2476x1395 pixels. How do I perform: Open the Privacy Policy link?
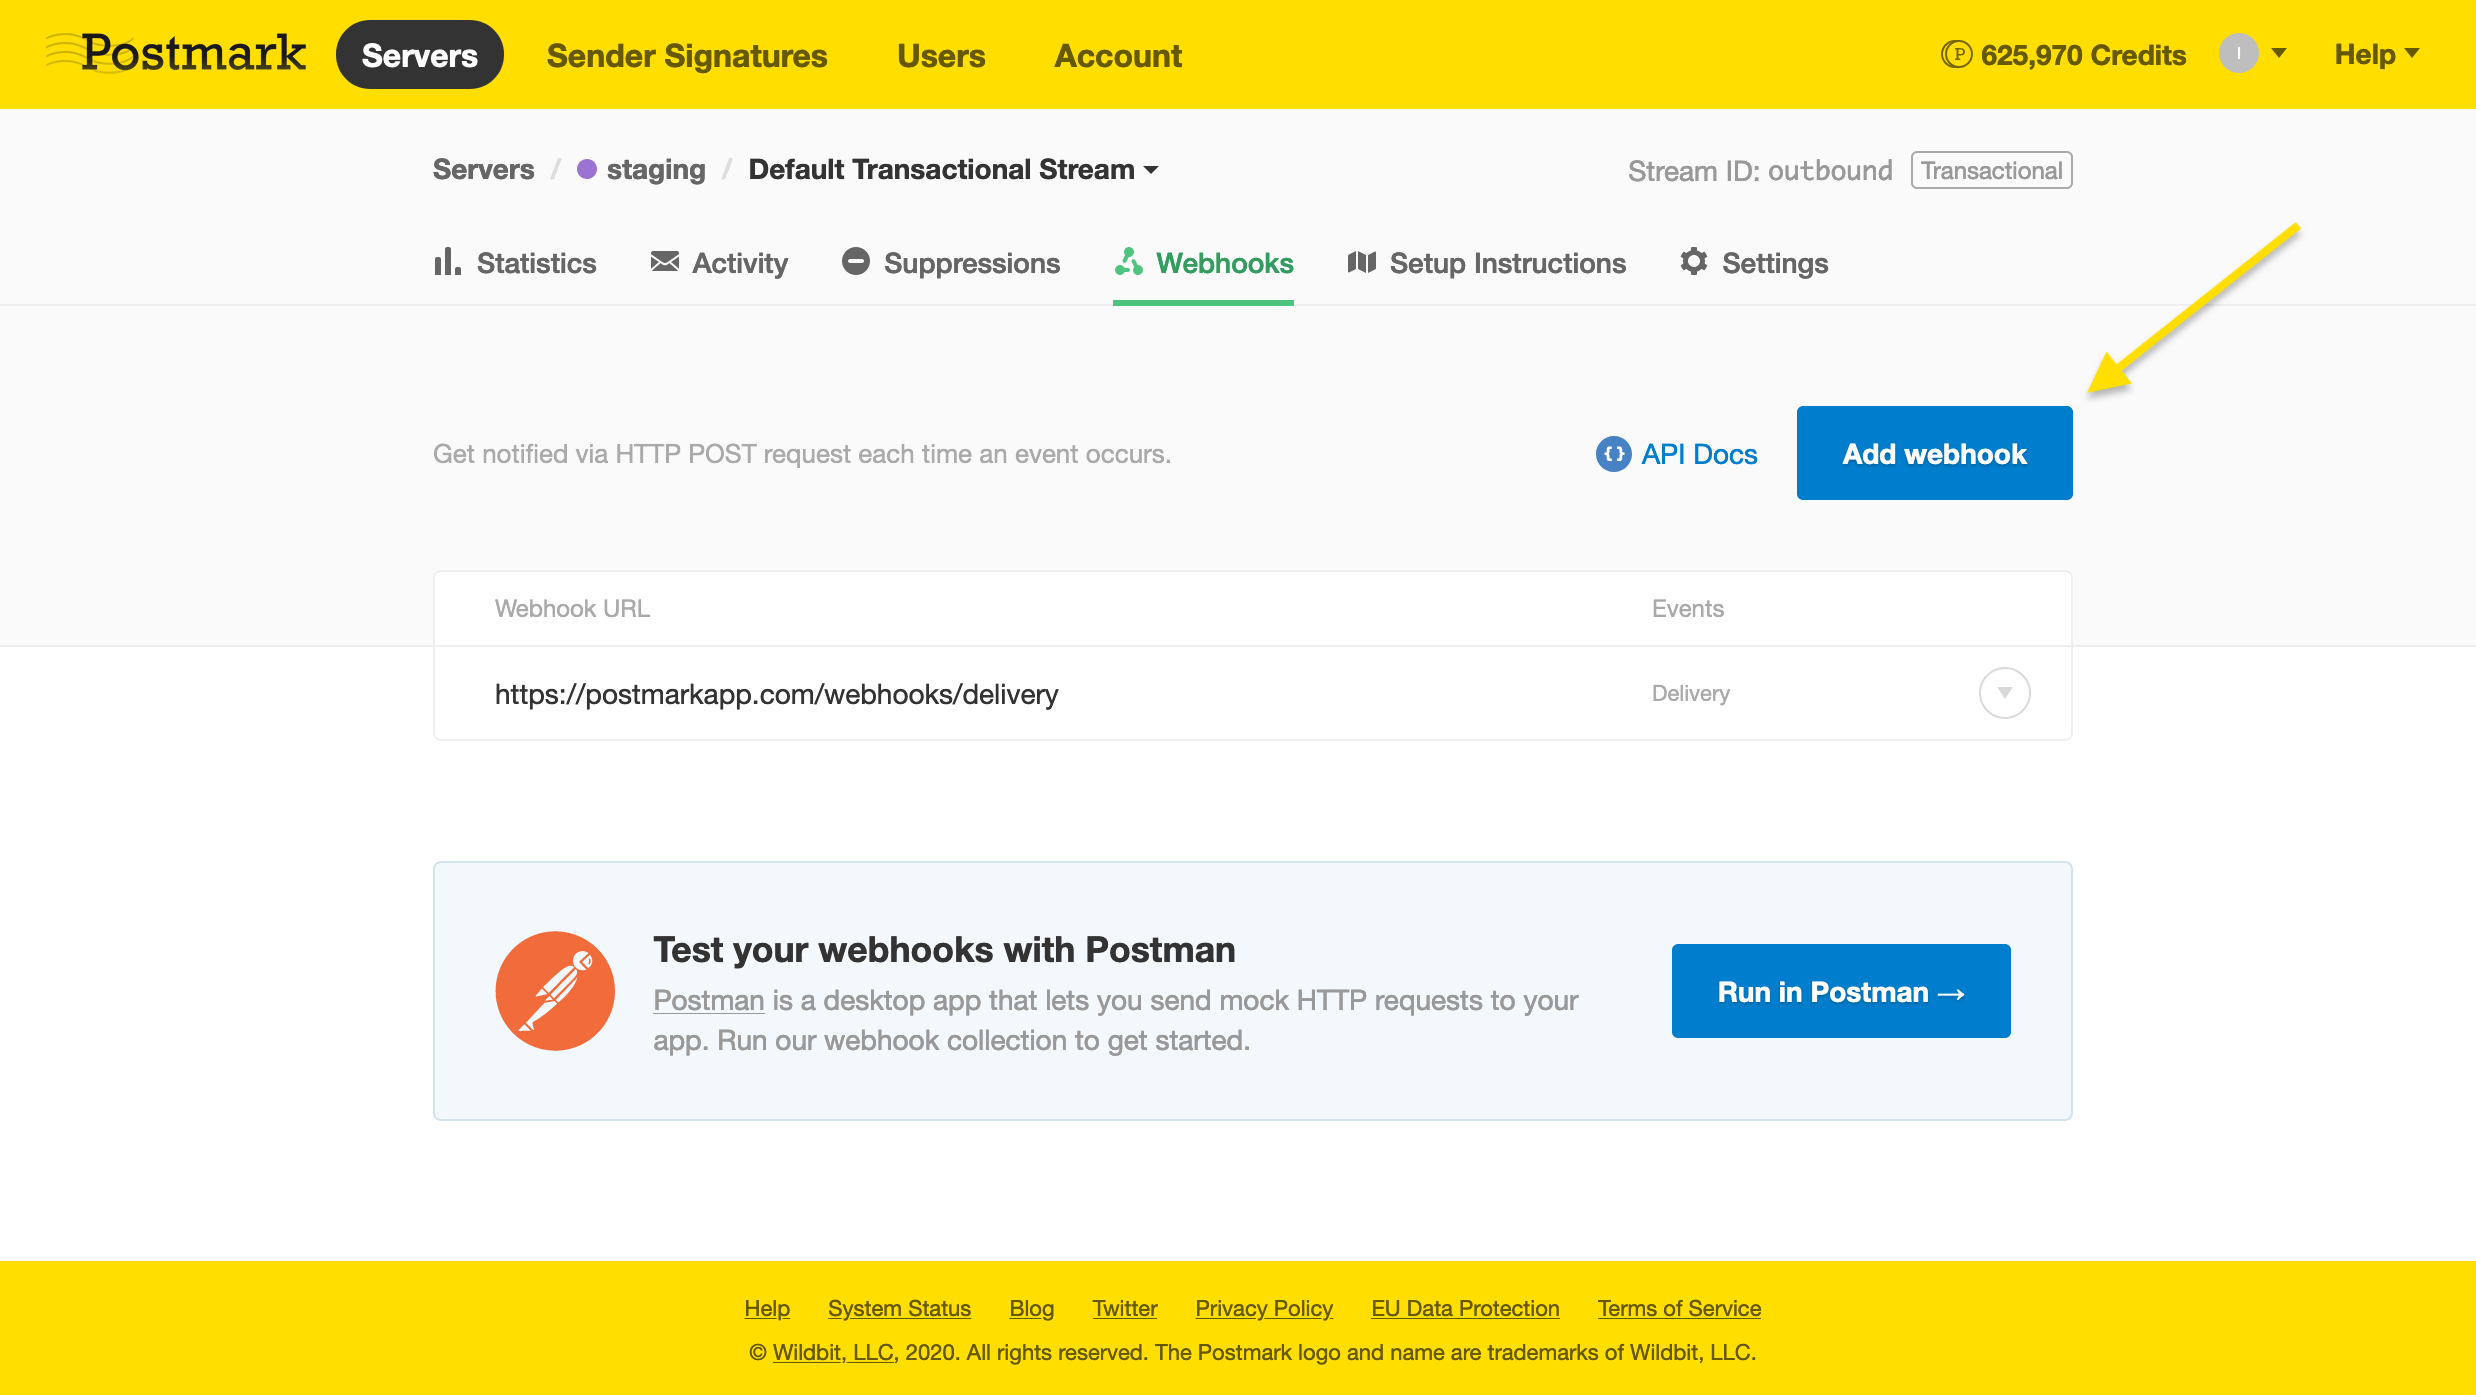[x=1264, y=1308]
